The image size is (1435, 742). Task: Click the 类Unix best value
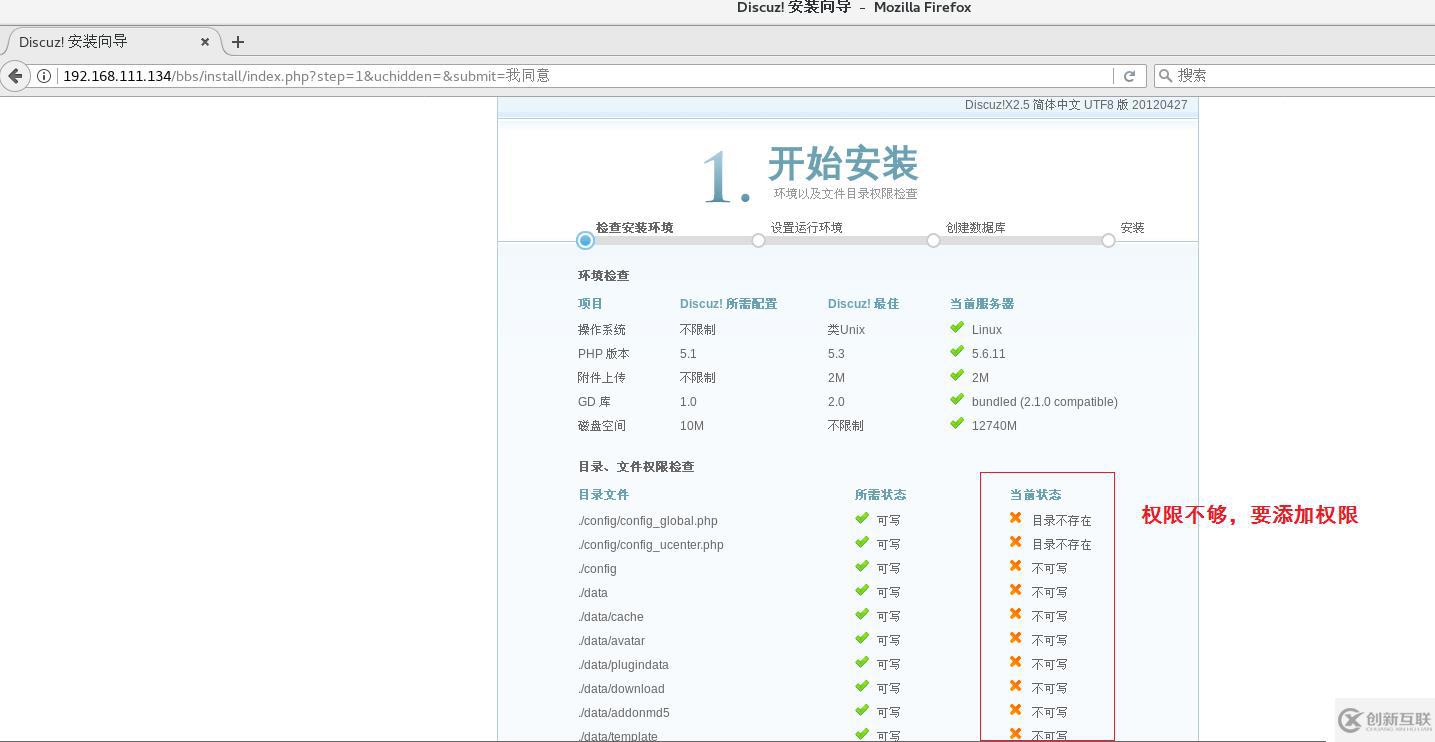[846, 330]
